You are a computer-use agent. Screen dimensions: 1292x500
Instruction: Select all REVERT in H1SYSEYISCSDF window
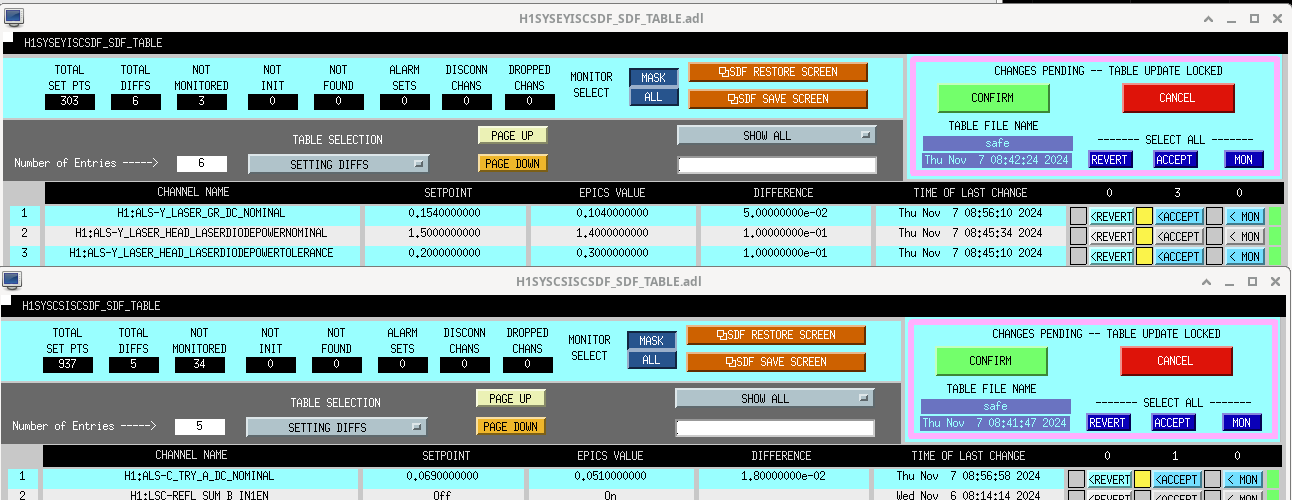pos(1110,159)
